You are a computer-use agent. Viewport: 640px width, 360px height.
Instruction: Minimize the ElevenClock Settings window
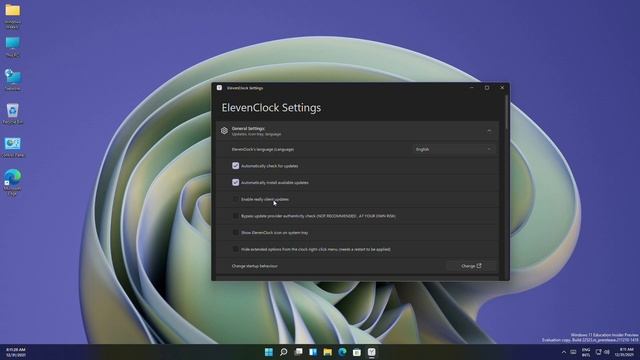point(471,88)
